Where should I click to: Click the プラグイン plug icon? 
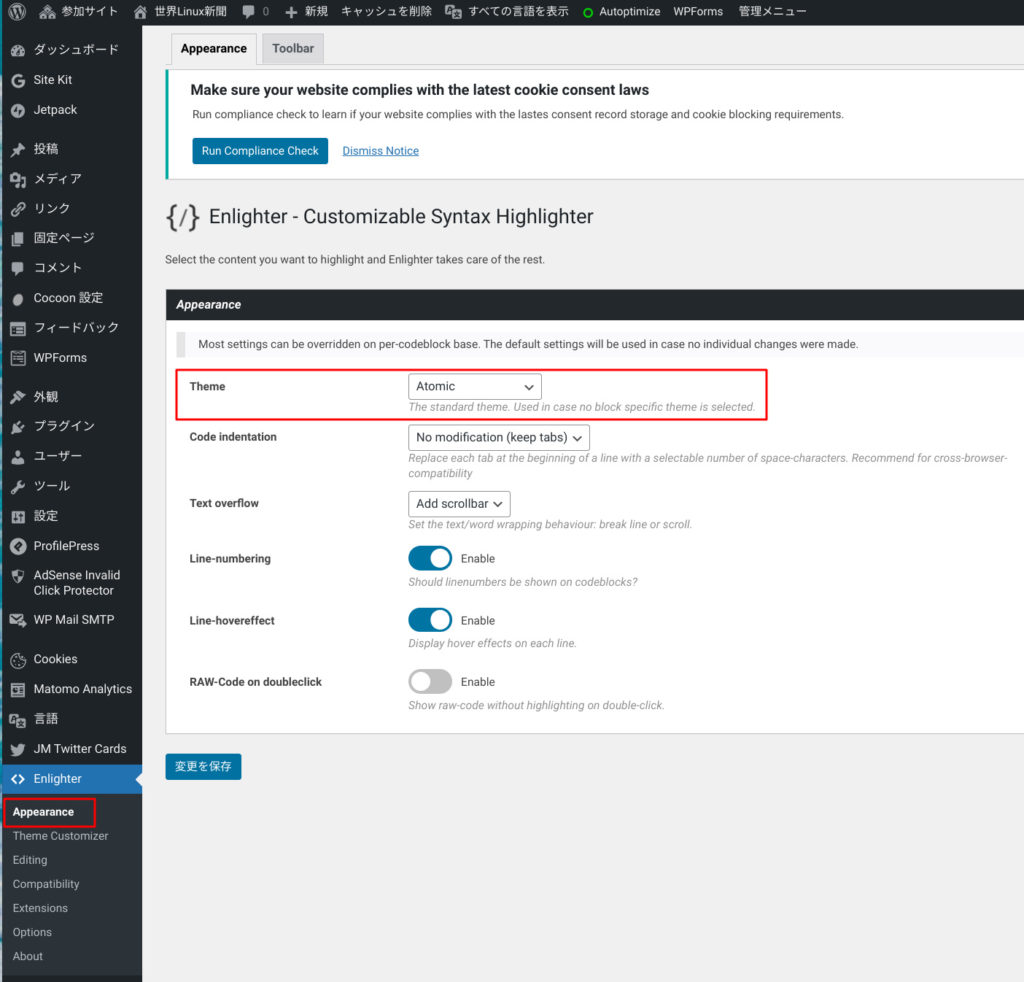[18, 427]
